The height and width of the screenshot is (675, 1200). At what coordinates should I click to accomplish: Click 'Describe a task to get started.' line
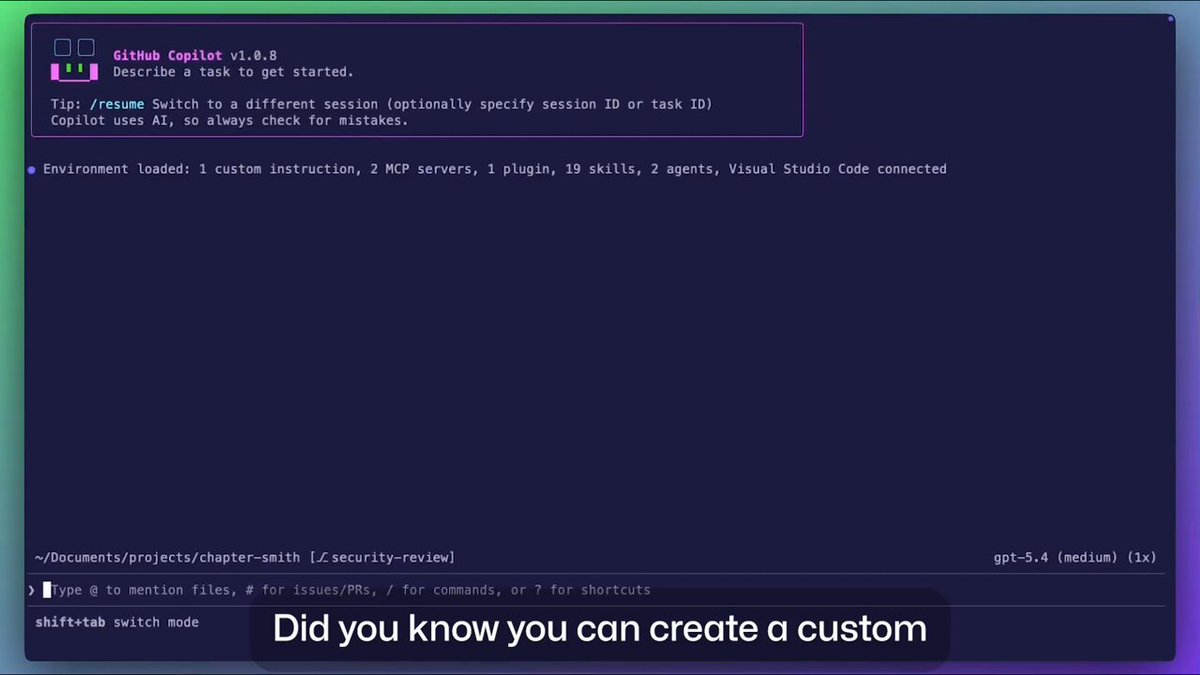pyautogui.click(x=233, y=72)
